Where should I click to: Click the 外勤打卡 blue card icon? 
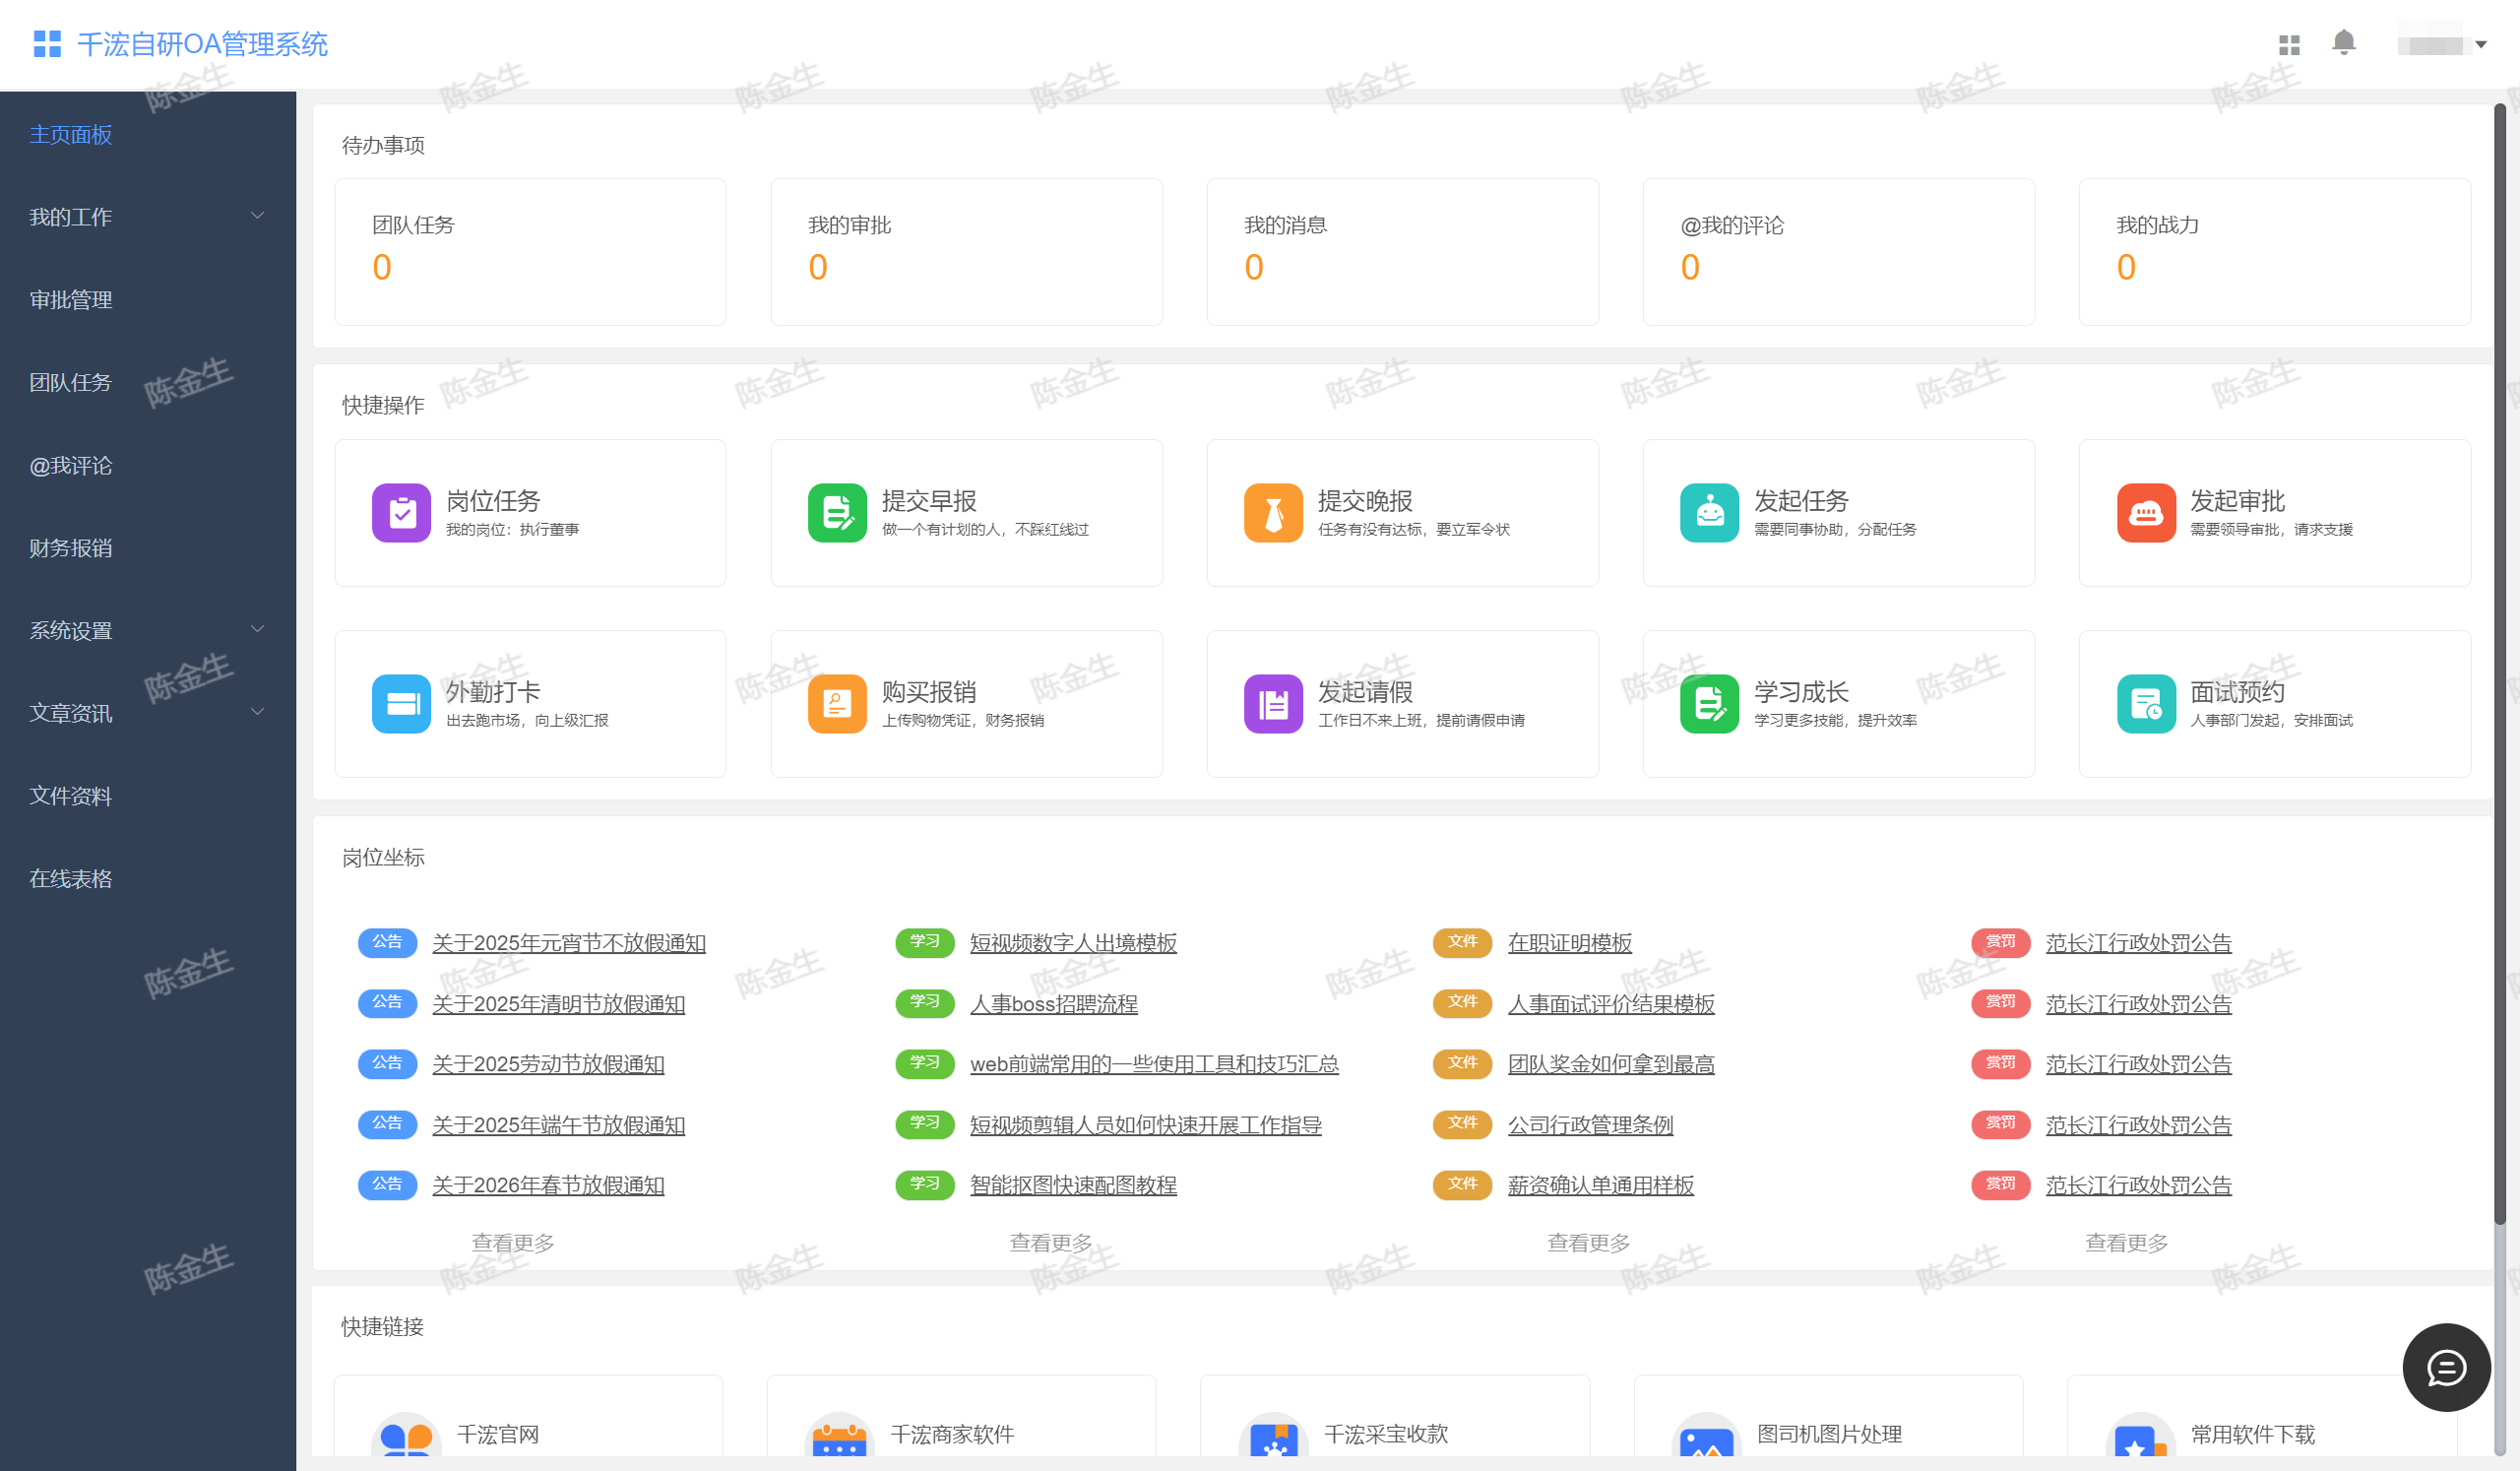(402, 704)
